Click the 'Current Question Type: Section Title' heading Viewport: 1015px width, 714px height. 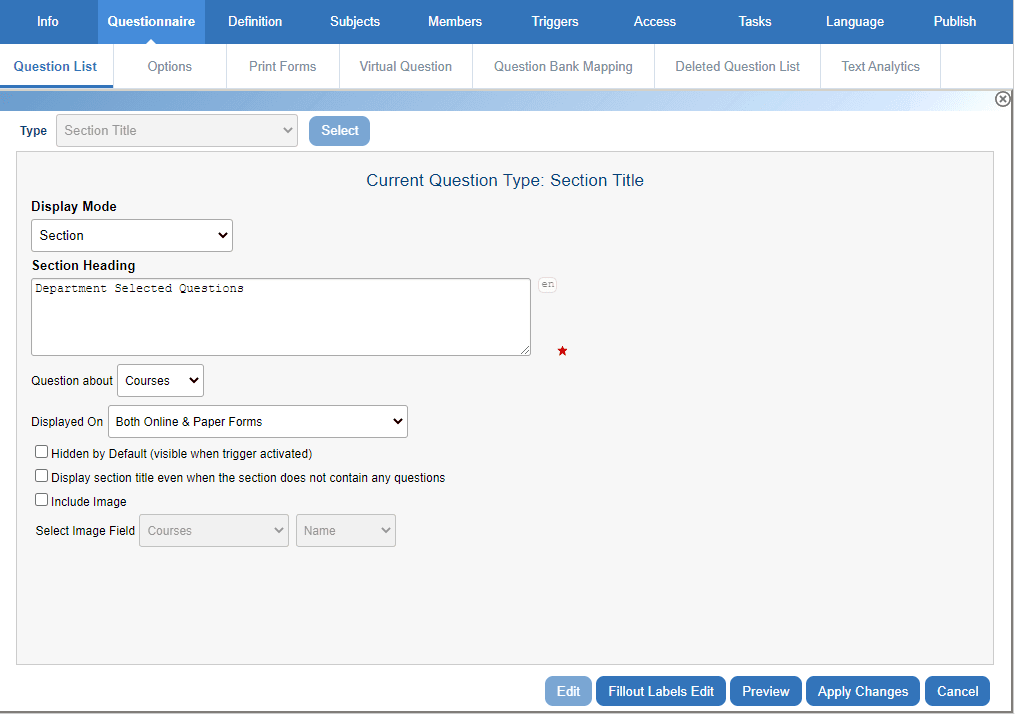(x=505, y=180)
